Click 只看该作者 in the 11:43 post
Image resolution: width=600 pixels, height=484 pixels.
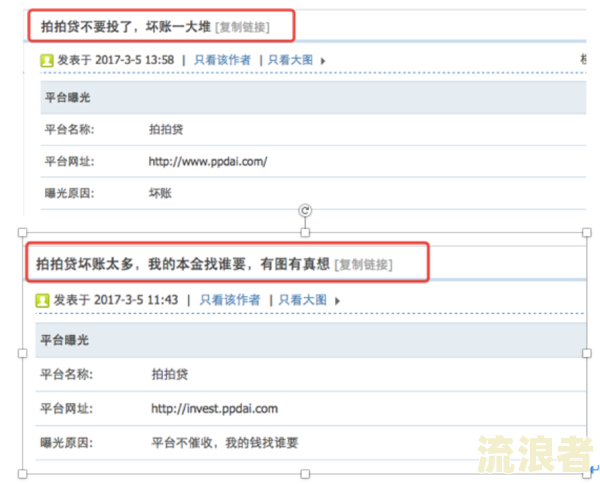coord(230,300)
